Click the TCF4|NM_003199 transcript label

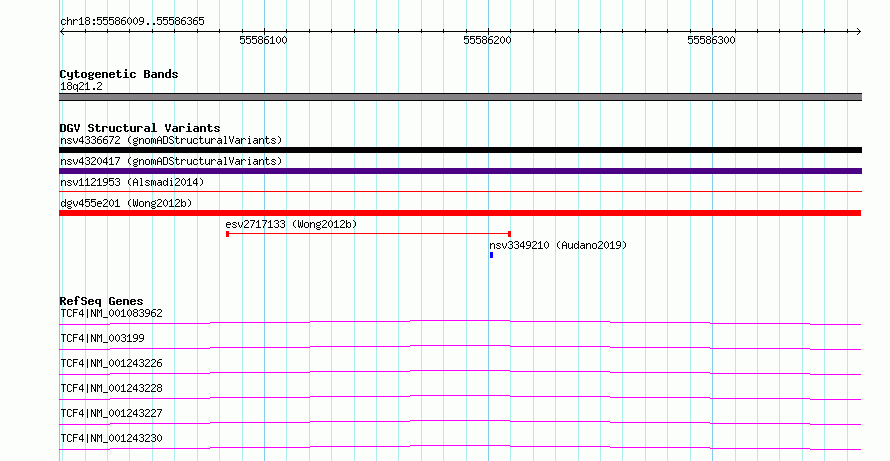102,338
